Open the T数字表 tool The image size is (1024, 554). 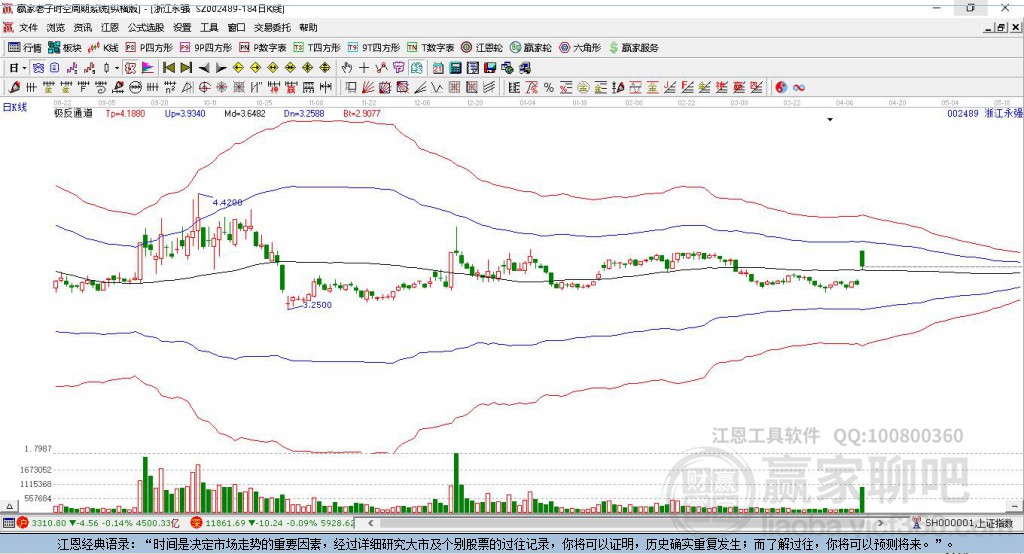430,48
